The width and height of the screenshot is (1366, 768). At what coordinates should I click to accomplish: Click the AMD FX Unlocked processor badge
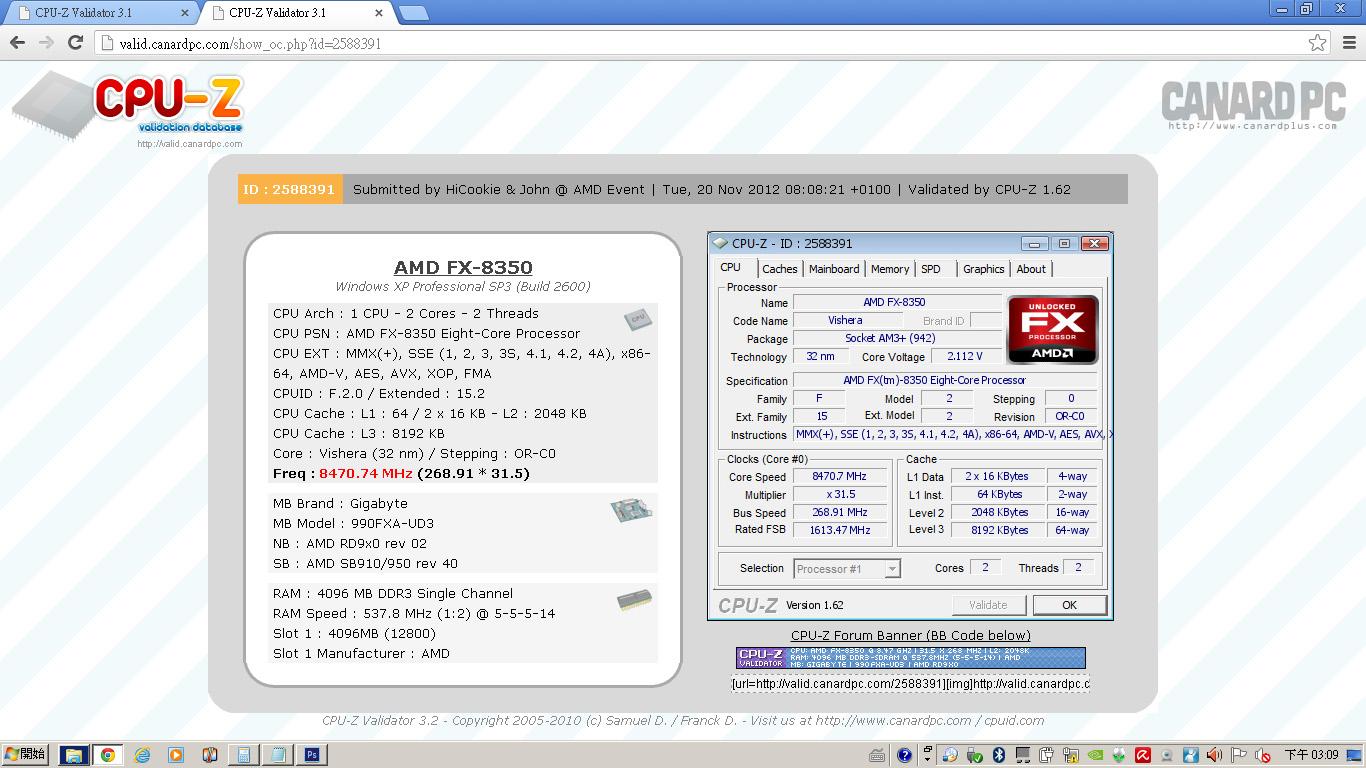click(x=1052, y=329)
